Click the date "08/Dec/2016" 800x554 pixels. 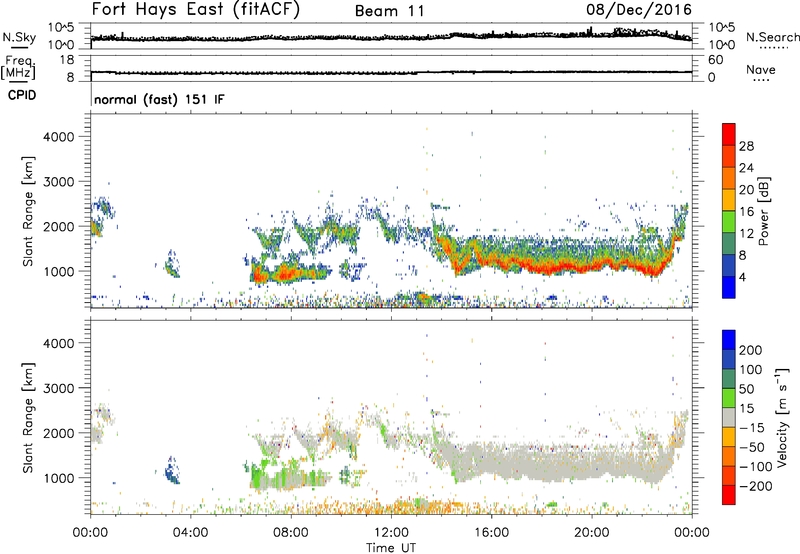tap(639, 10)
